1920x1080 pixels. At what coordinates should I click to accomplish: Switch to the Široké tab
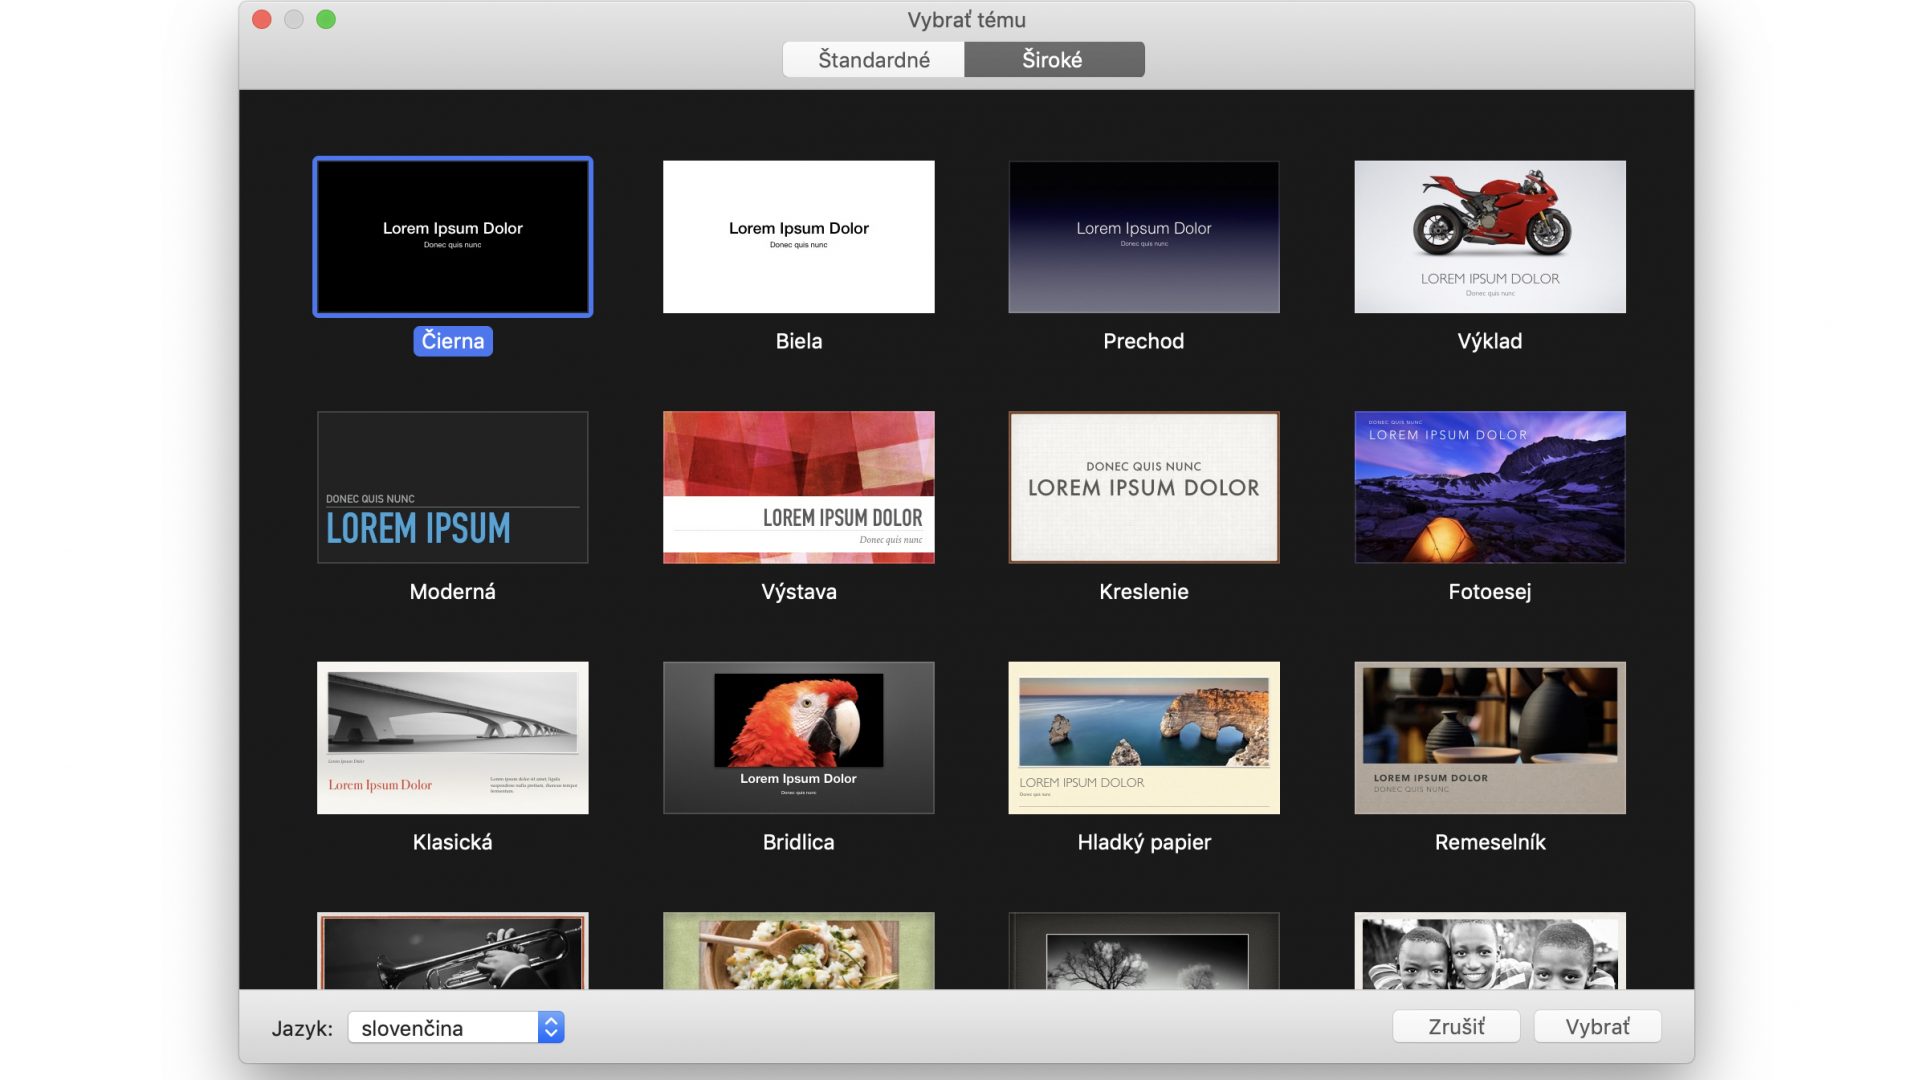tap(1054, 59)
